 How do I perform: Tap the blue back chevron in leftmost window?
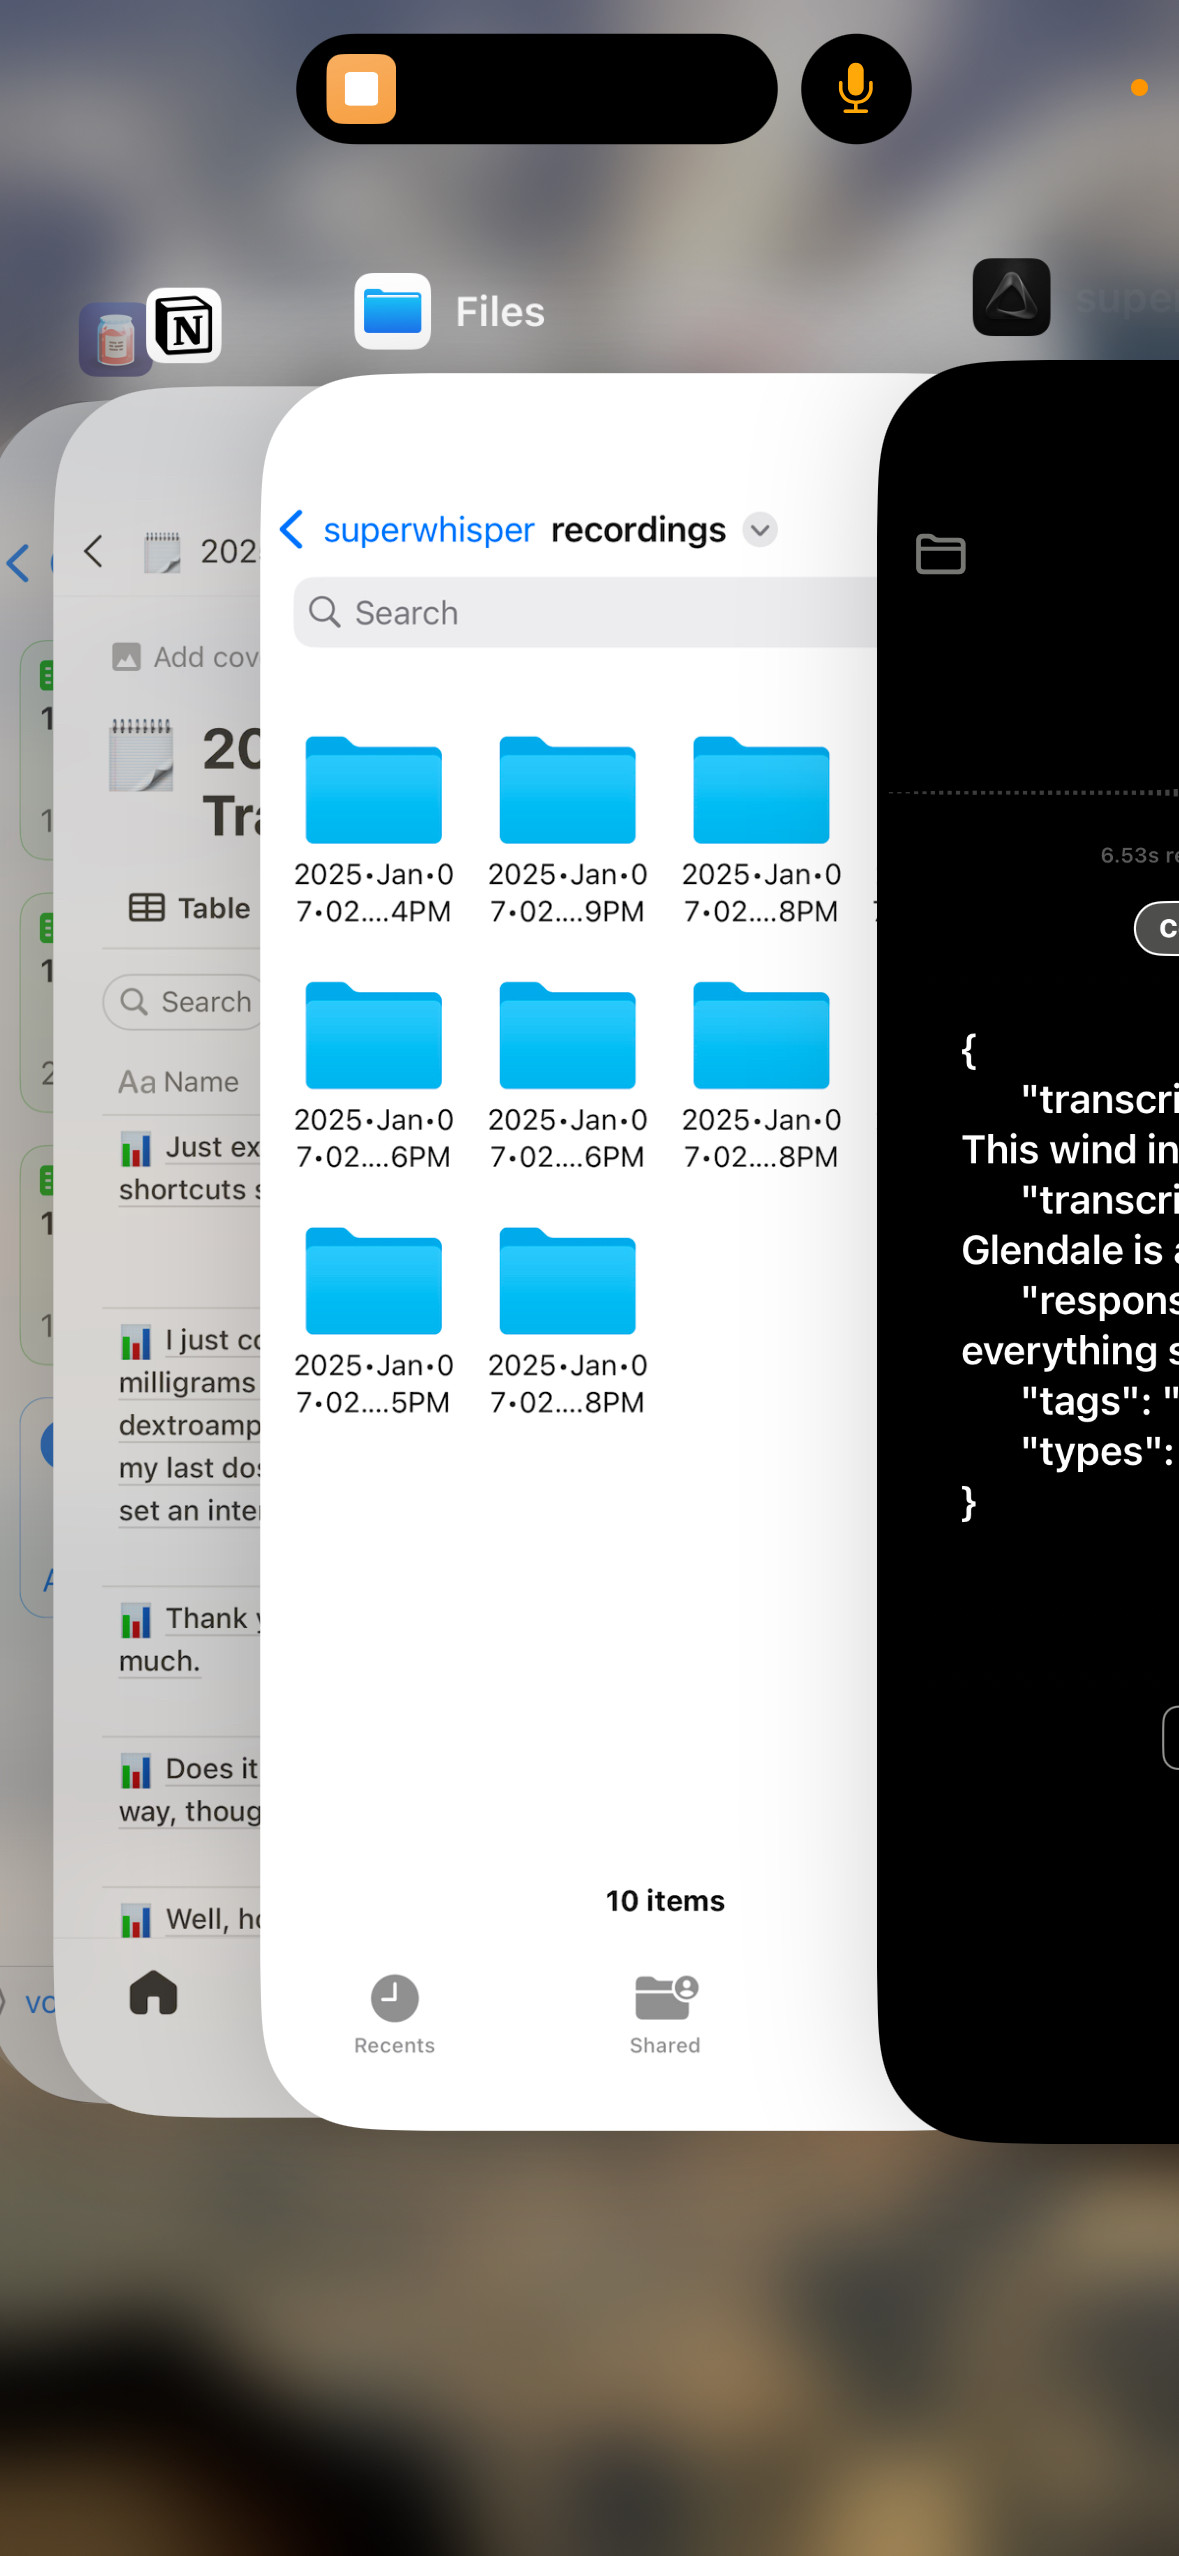coord(18,563)
